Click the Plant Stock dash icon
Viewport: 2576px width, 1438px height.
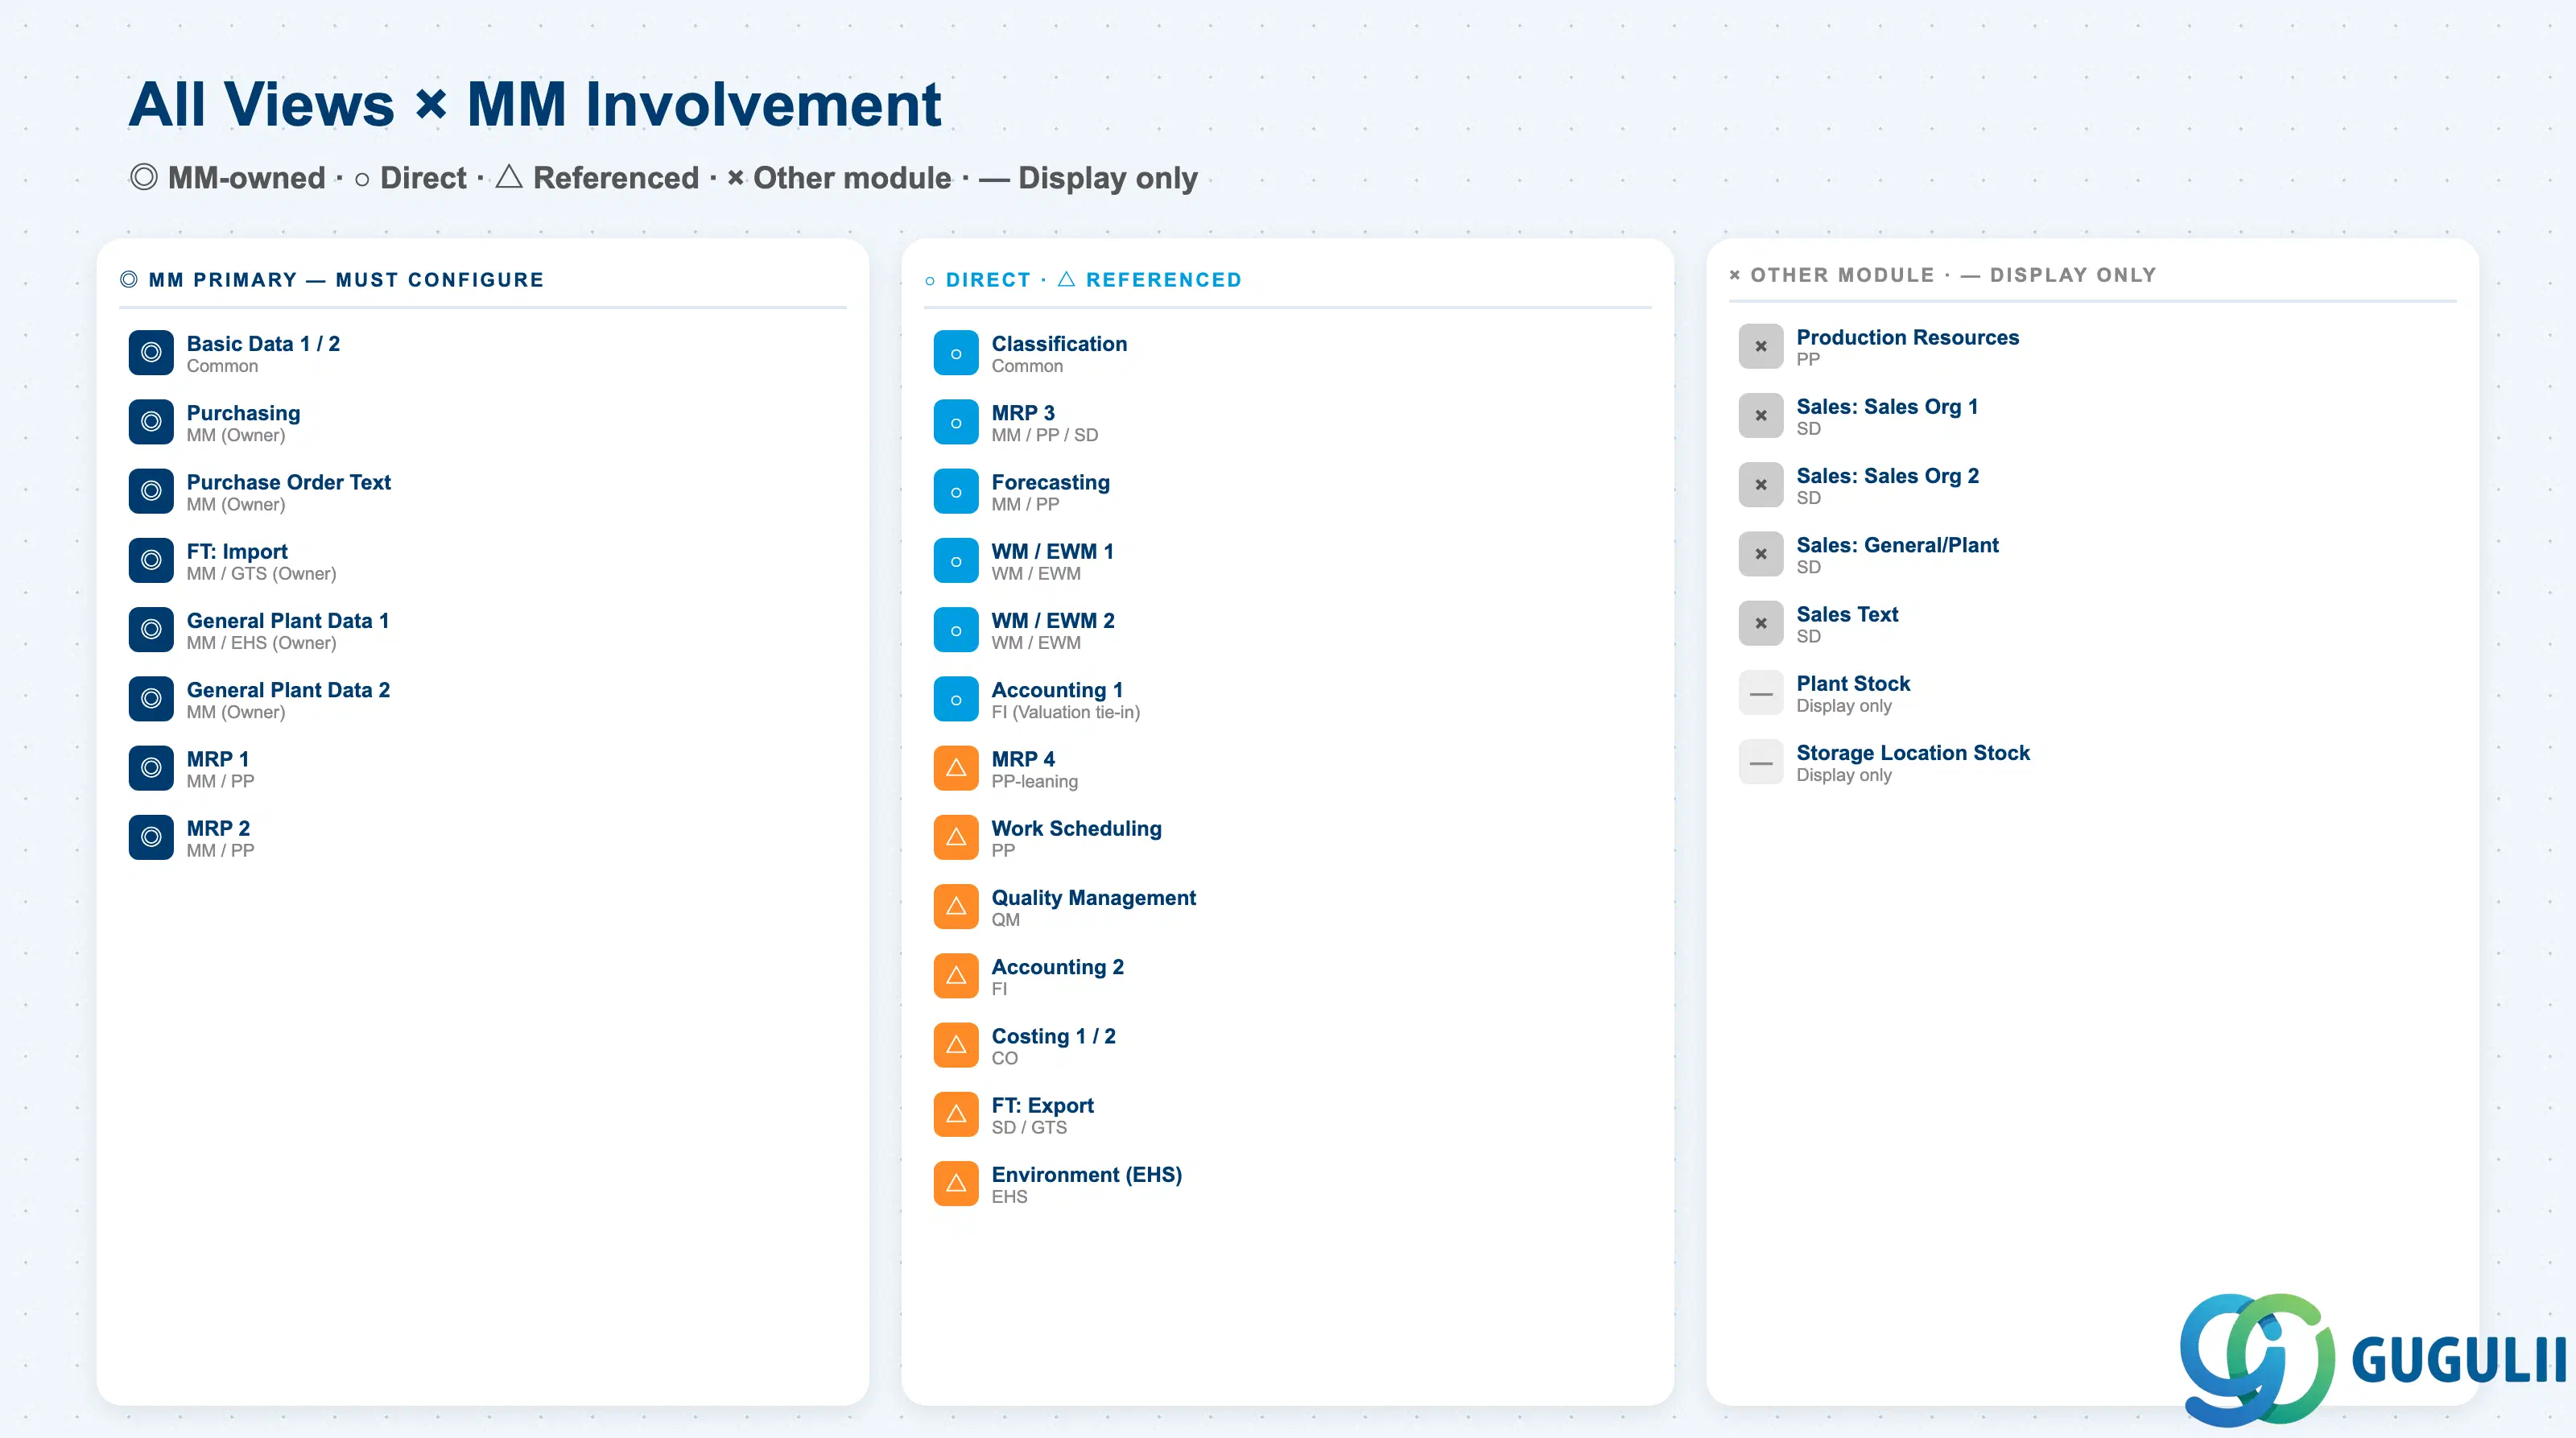pos(1761,693)
